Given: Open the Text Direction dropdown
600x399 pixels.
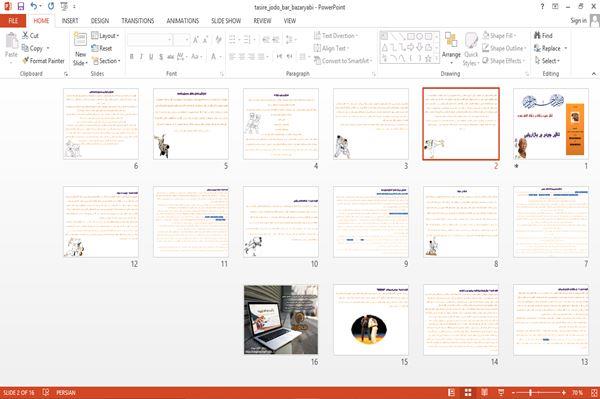Looking at the screenshot, I should (336, 36).
